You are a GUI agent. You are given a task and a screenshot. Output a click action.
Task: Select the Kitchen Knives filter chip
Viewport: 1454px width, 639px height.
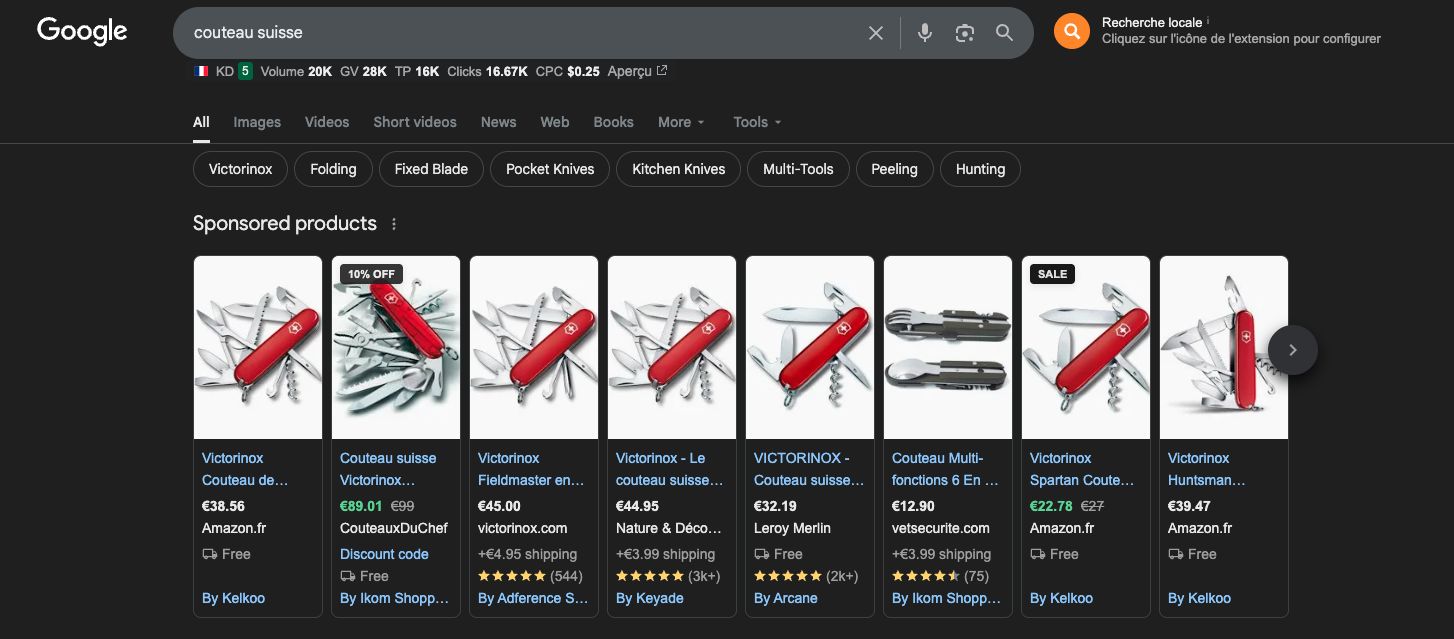678,169
